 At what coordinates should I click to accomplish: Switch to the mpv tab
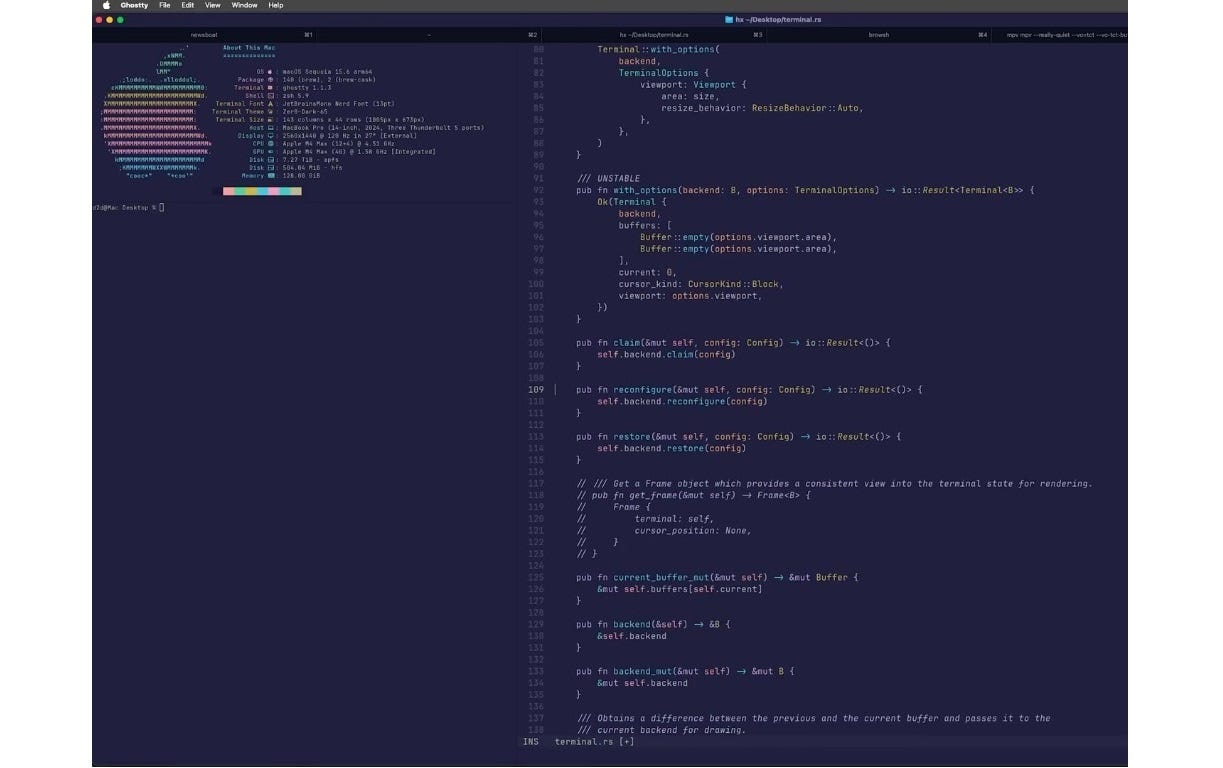point(1061,35)
